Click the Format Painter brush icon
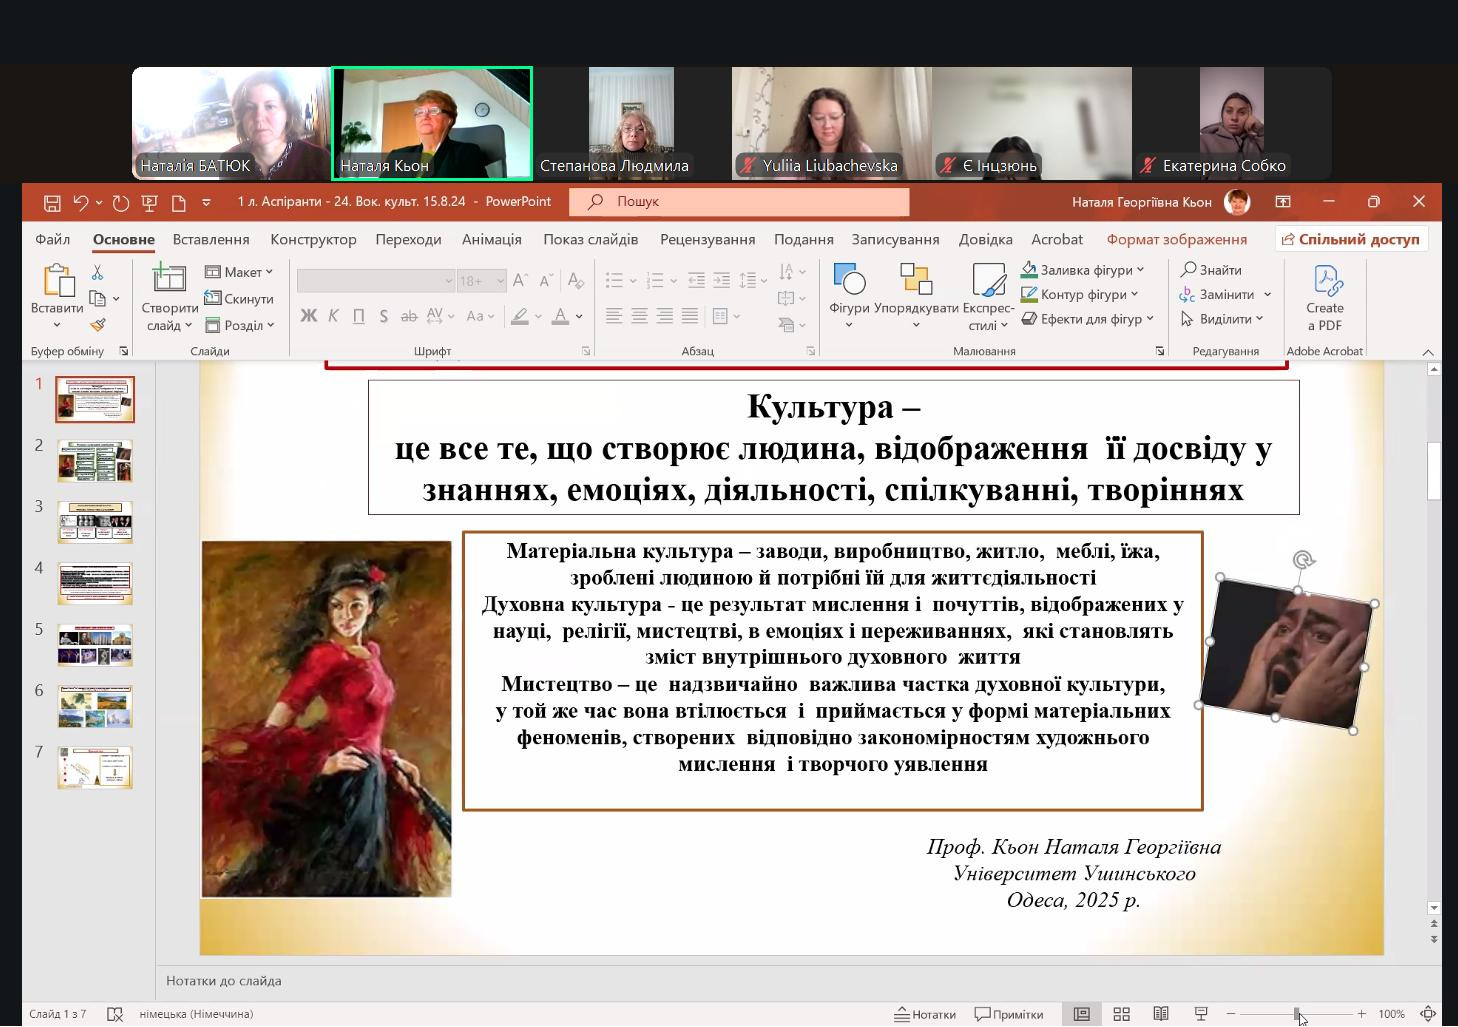This screenshot has height=1027, width=1458. click(98, 325)
